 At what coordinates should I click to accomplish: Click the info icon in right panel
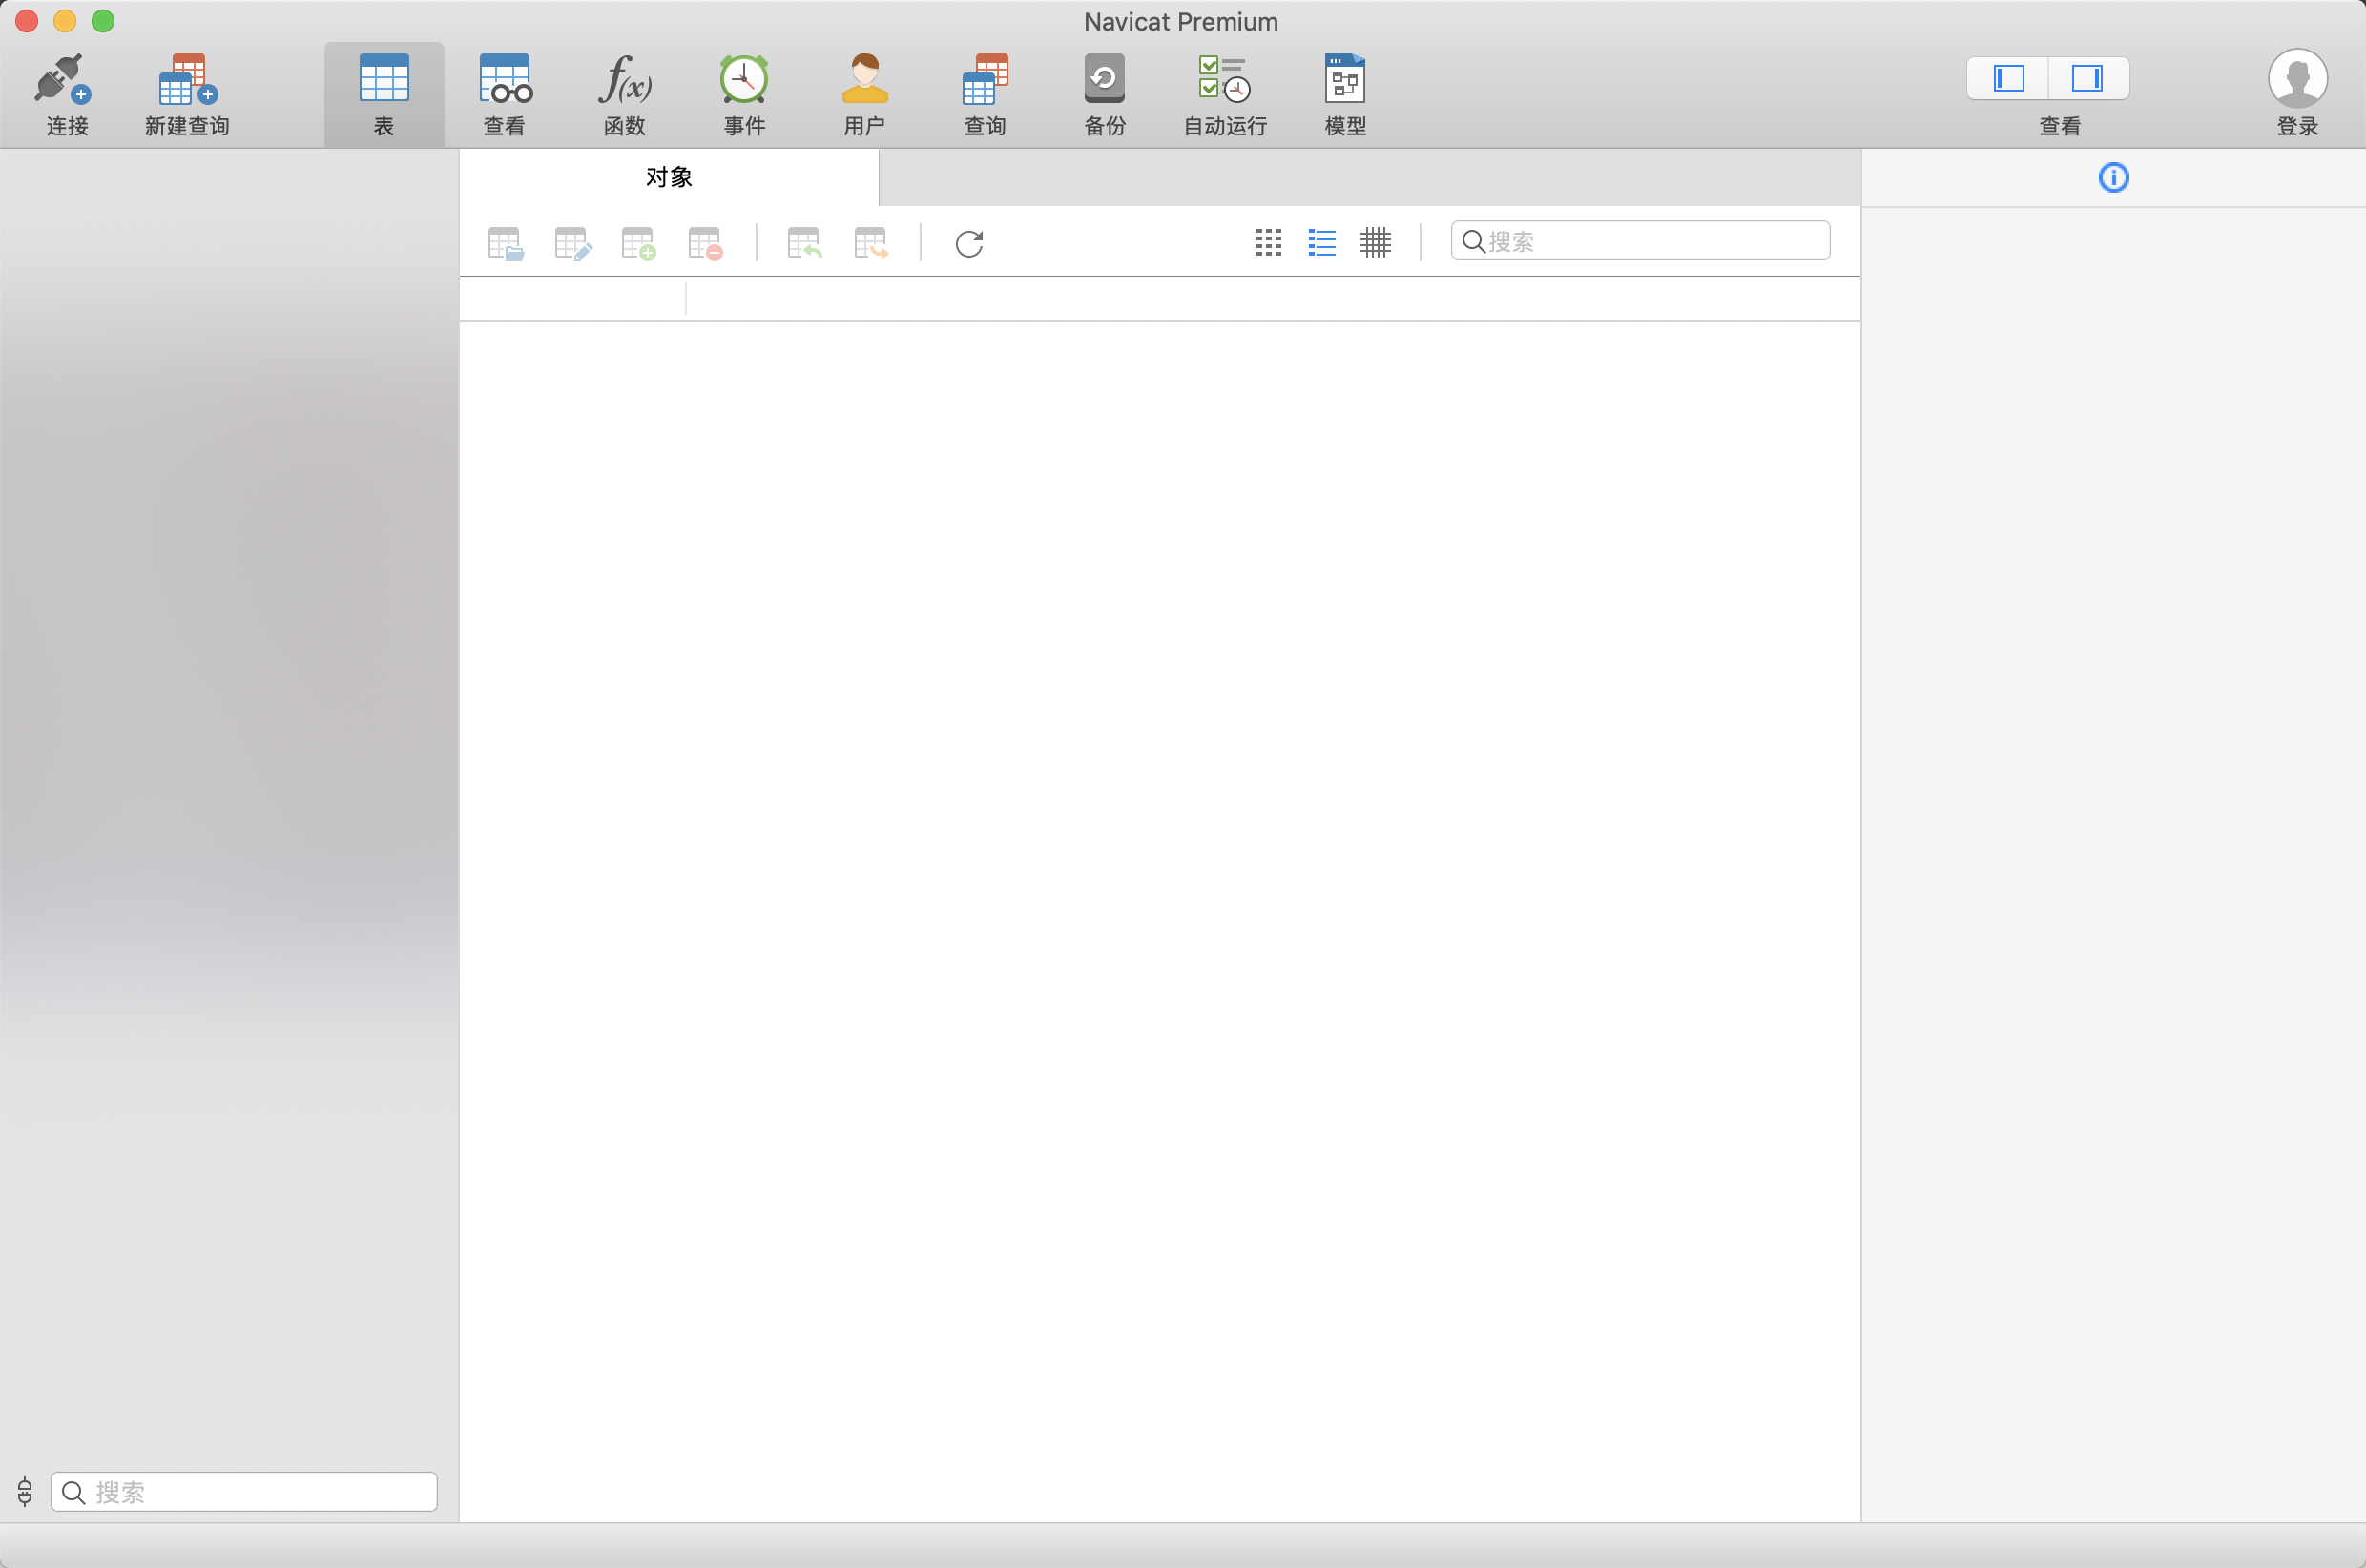tap(2113, 178)
